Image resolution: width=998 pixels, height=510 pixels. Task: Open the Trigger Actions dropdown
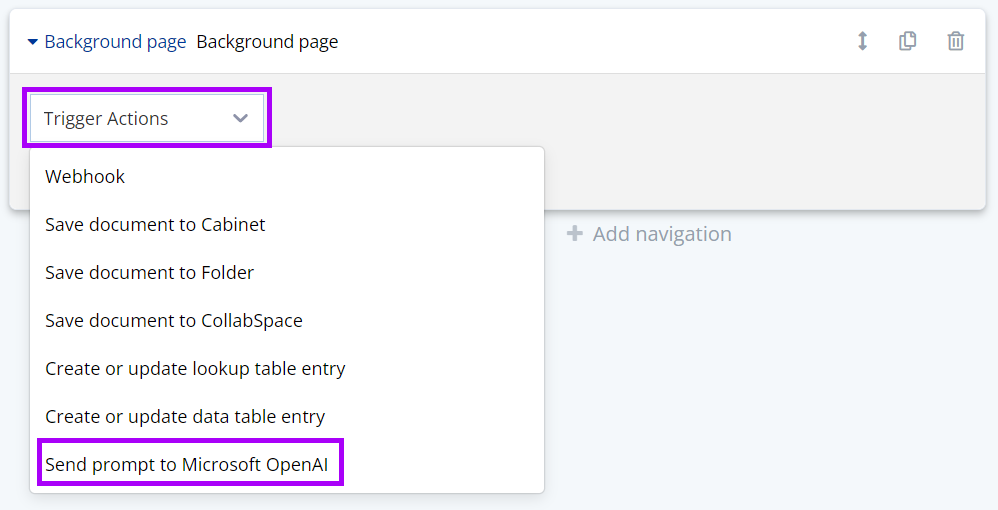pyautogui.click(x=146, y=118)
